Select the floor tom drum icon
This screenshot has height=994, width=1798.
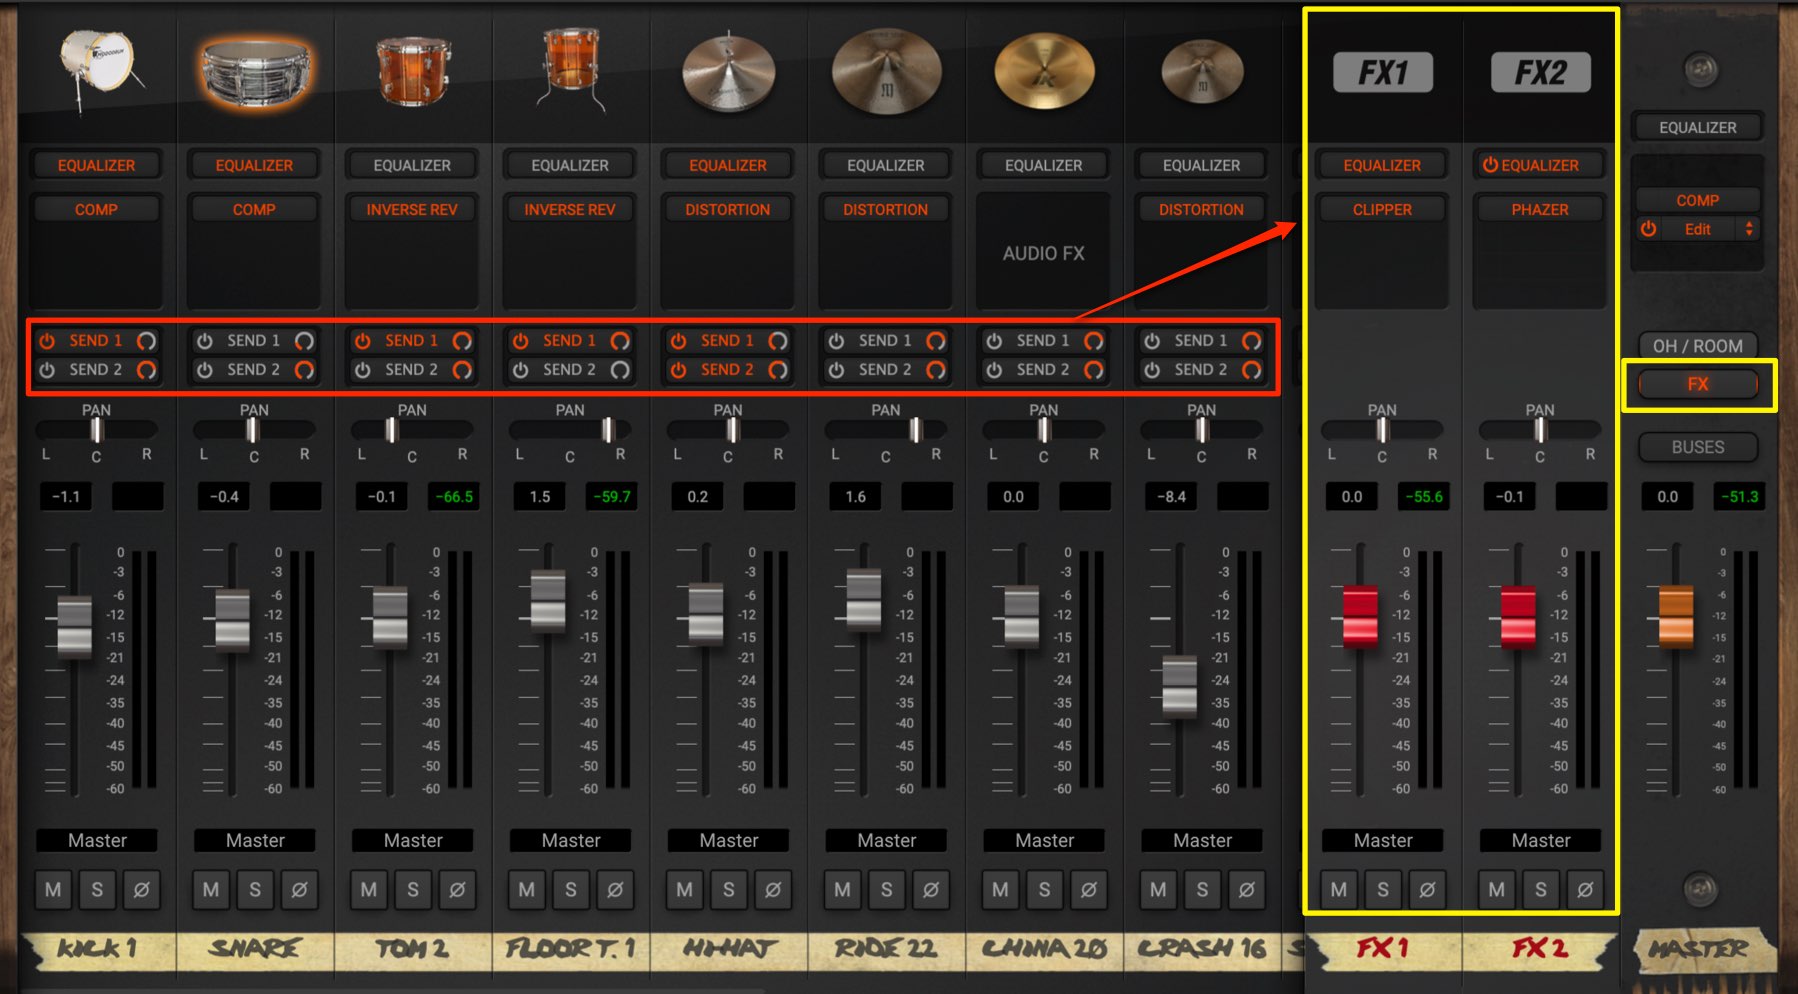tap(570, 66)
